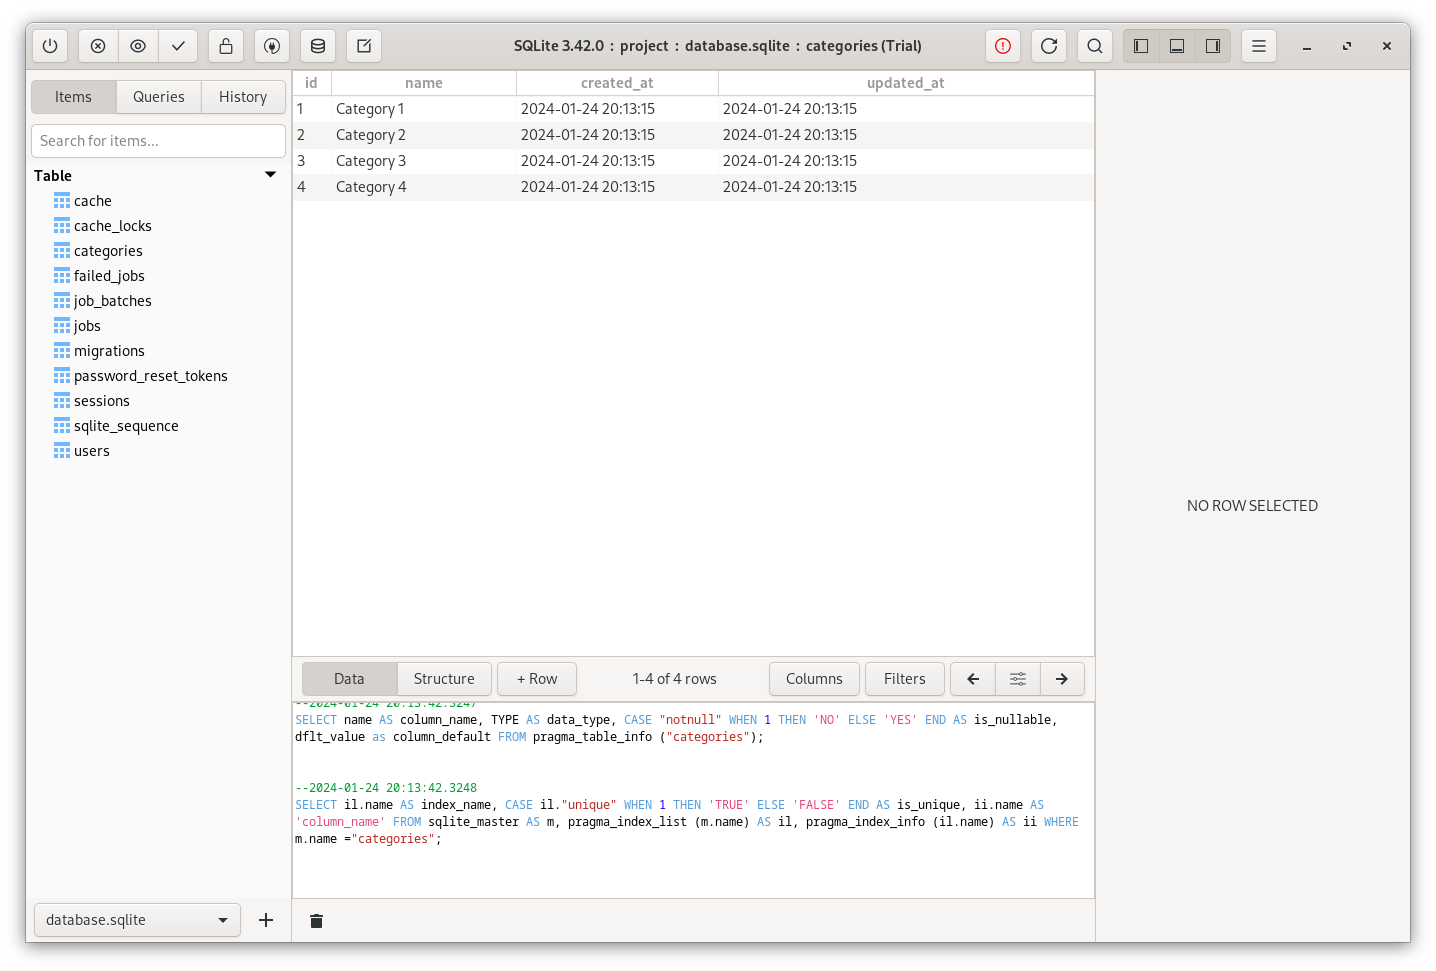
Task: Toggle the bottom console panel
Action: click(1177, 46)
